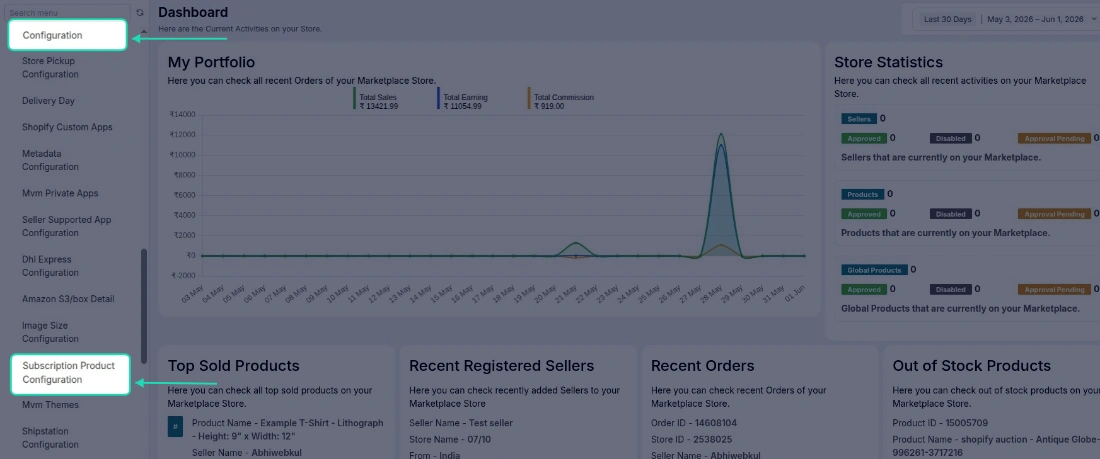Click the Sellers badge in Store Statistics
The height and width of the screenshot is (459, 1100).
tap(859, 119)
